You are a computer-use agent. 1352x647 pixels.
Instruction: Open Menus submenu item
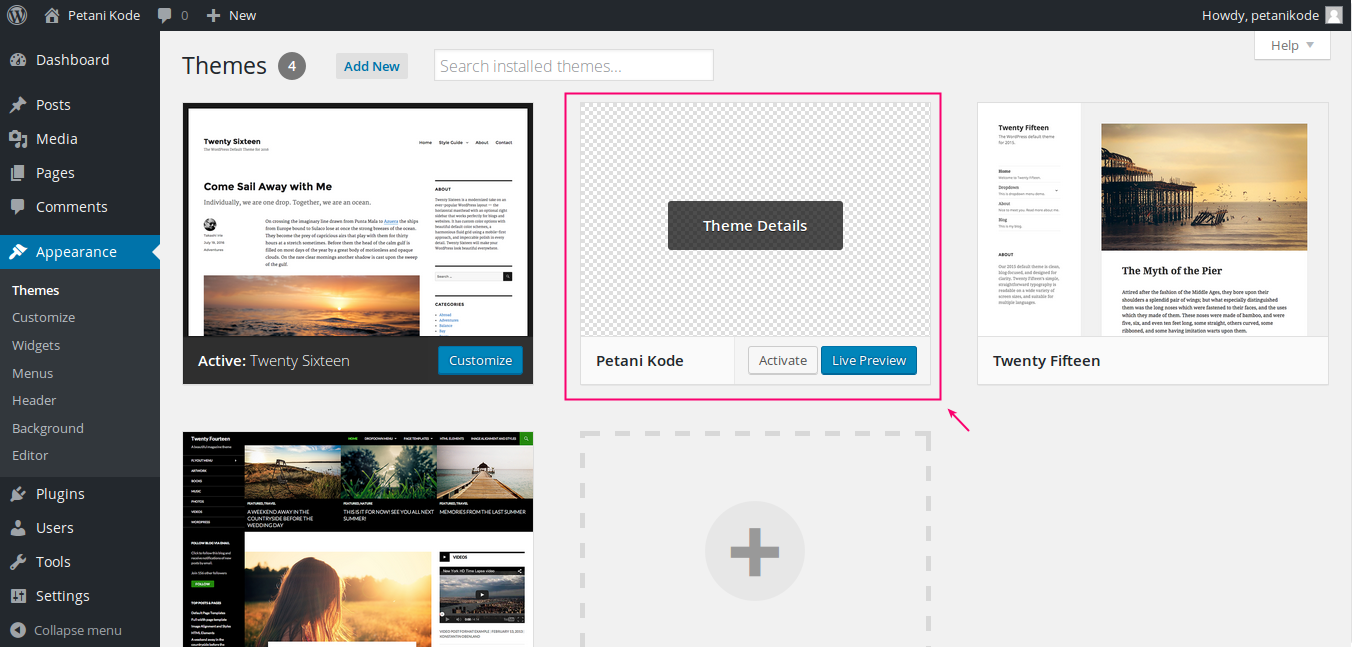pyautogui.click(x=33, y=373)
